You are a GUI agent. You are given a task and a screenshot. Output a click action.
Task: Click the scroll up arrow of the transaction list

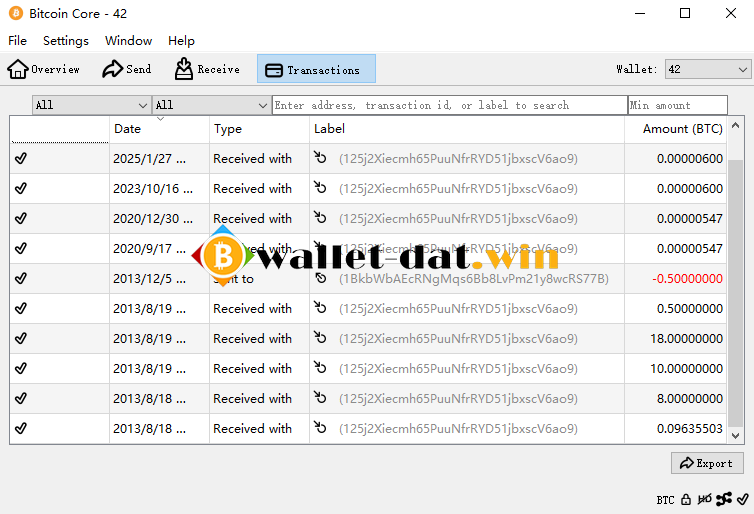[x=735, y=125]
